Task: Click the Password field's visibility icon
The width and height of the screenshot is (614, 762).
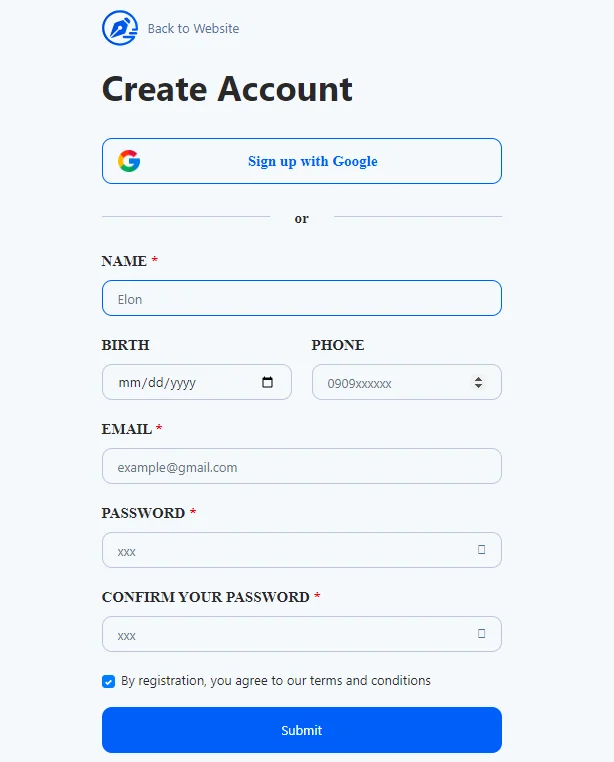Action: coord(481,550)
